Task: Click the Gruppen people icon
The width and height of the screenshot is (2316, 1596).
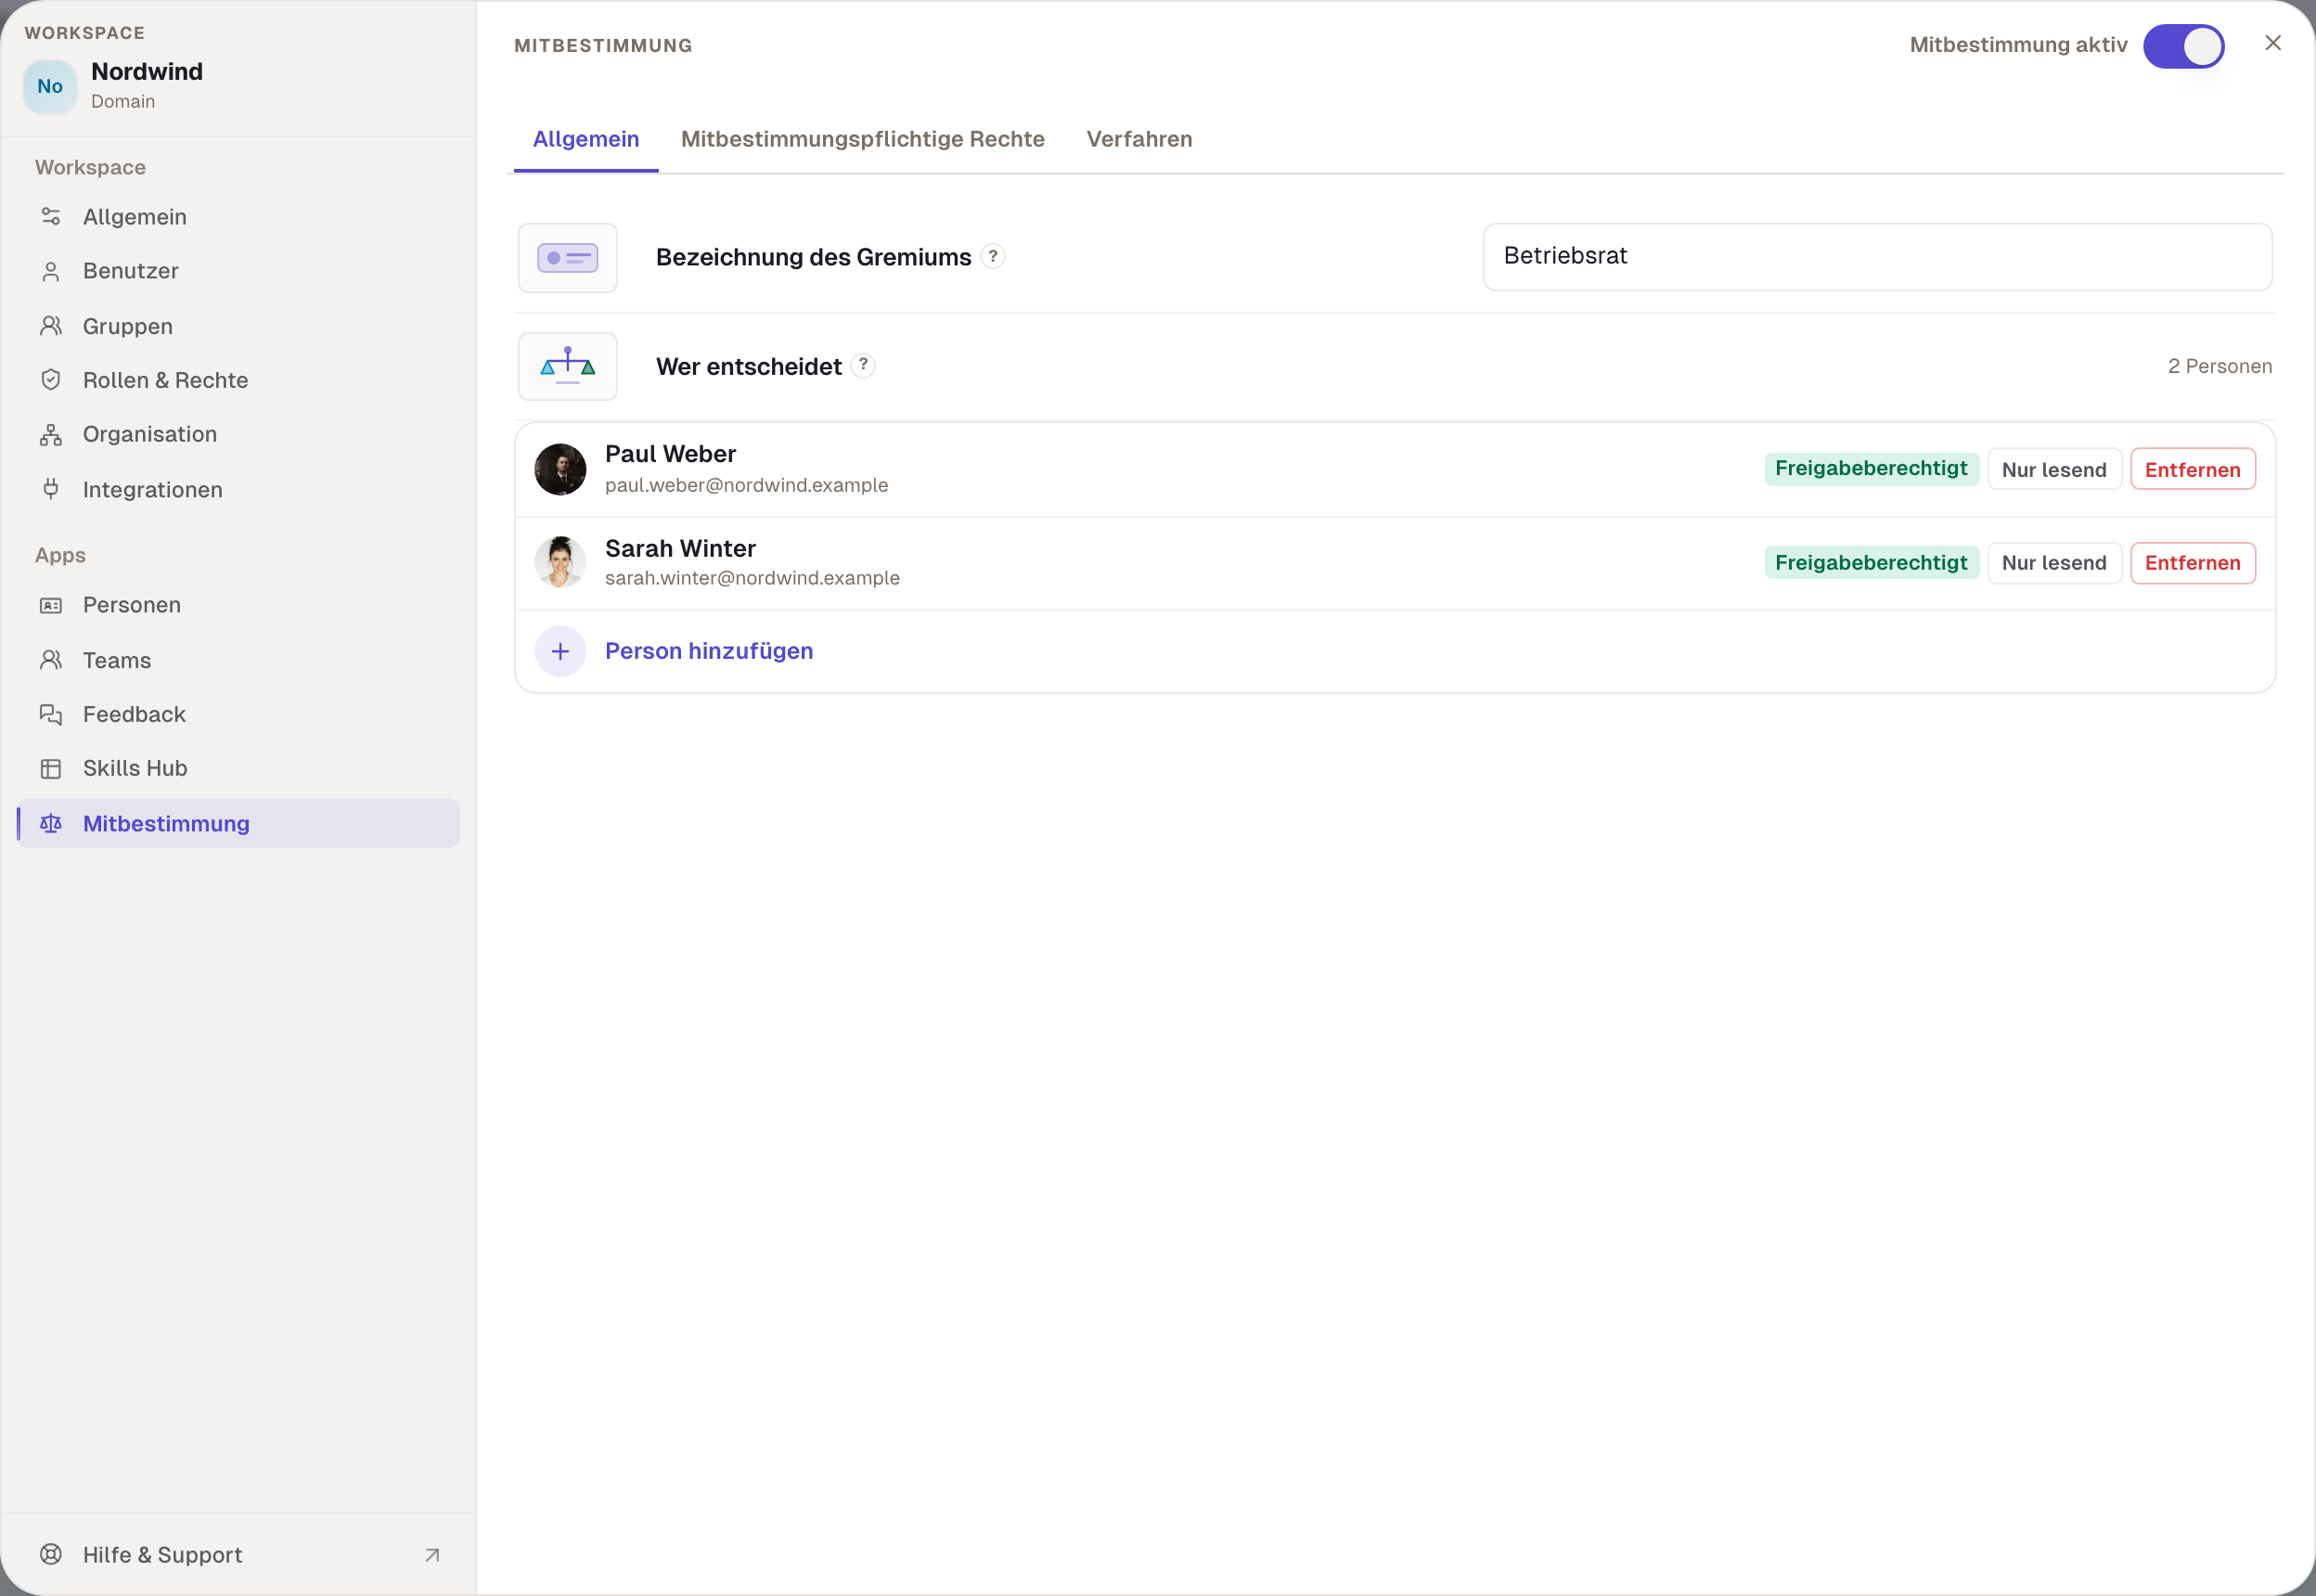Action: 51,326
